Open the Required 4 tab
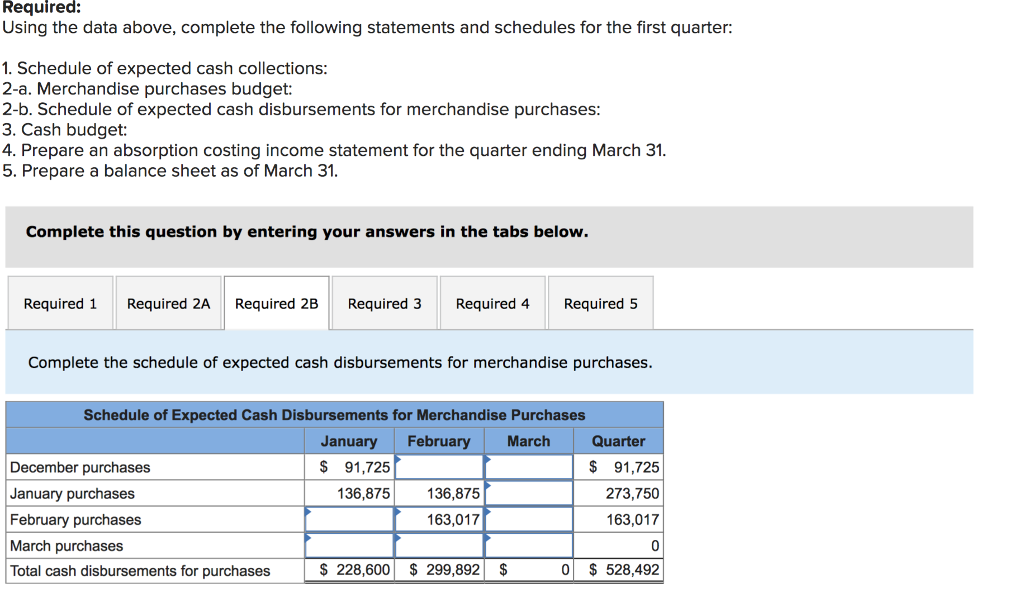The width and height of the screenshot is (1024, 598). click(492, 302)
